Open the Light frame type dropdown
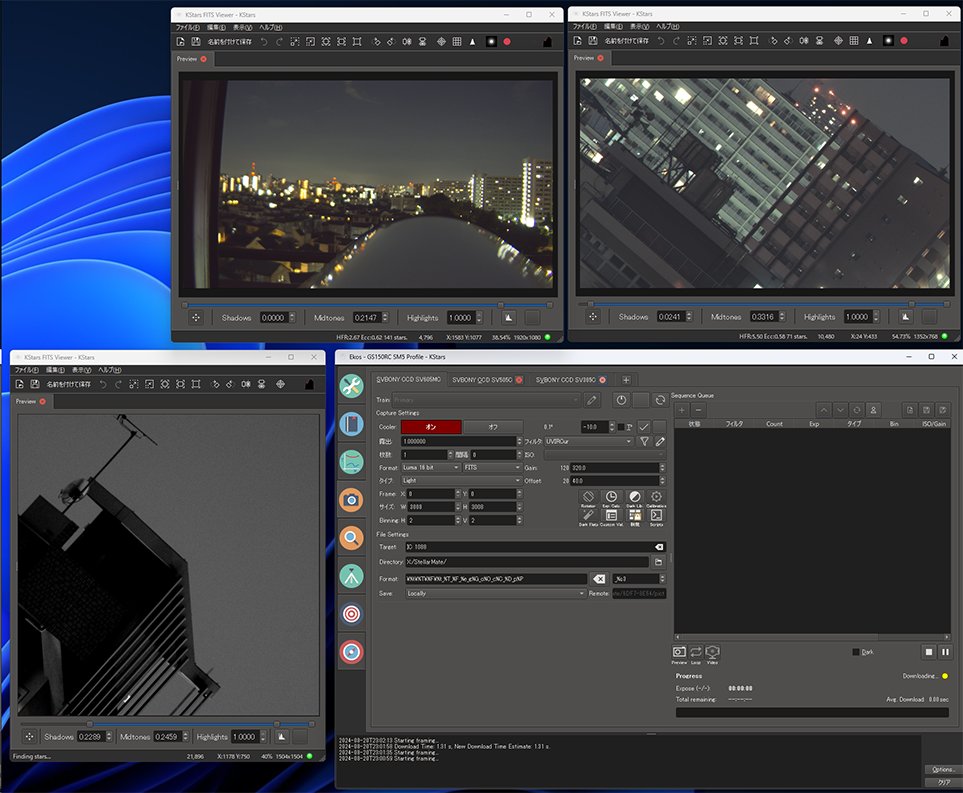The height and width of the screenshot is (793, 963). (x=462, y=480)
